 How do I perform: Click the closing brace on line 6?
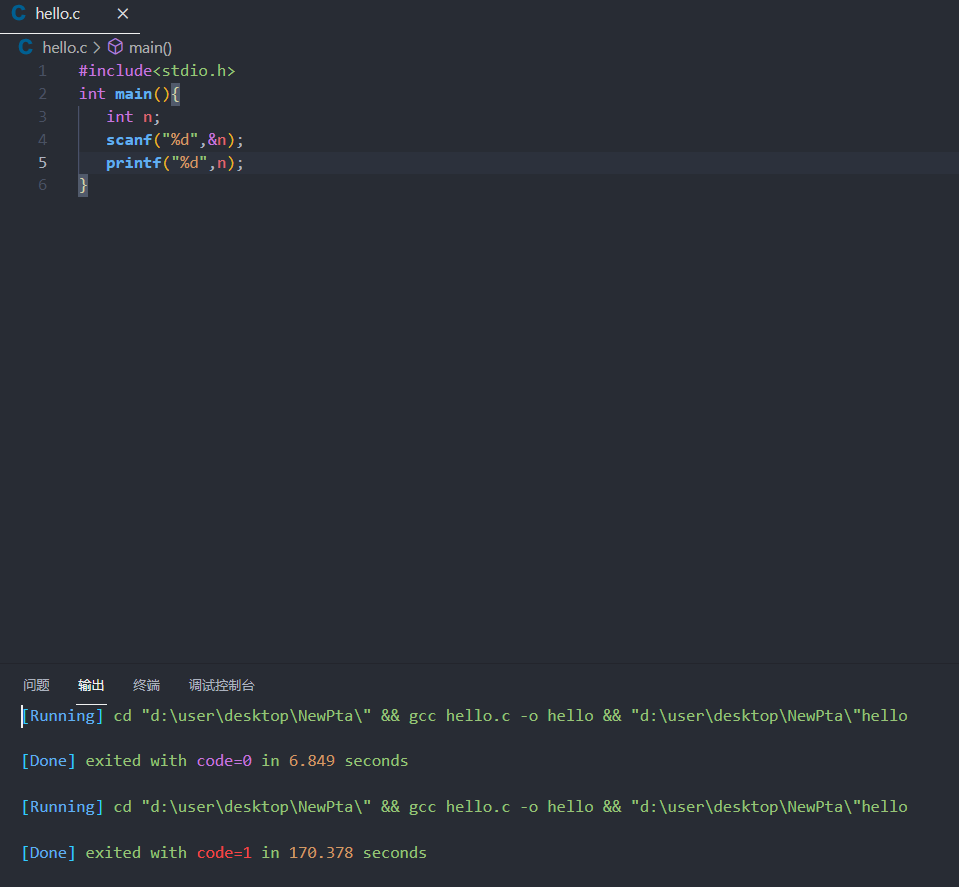point(81,185)
